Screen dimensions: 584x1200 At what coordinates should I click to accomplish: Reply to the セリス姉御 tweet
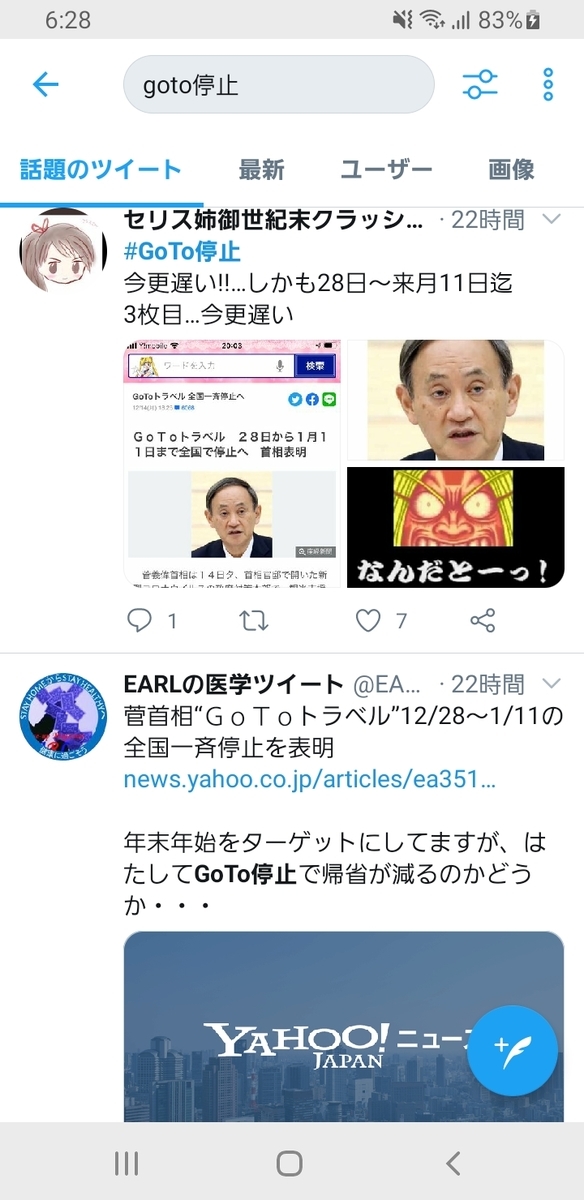(140, 621)
